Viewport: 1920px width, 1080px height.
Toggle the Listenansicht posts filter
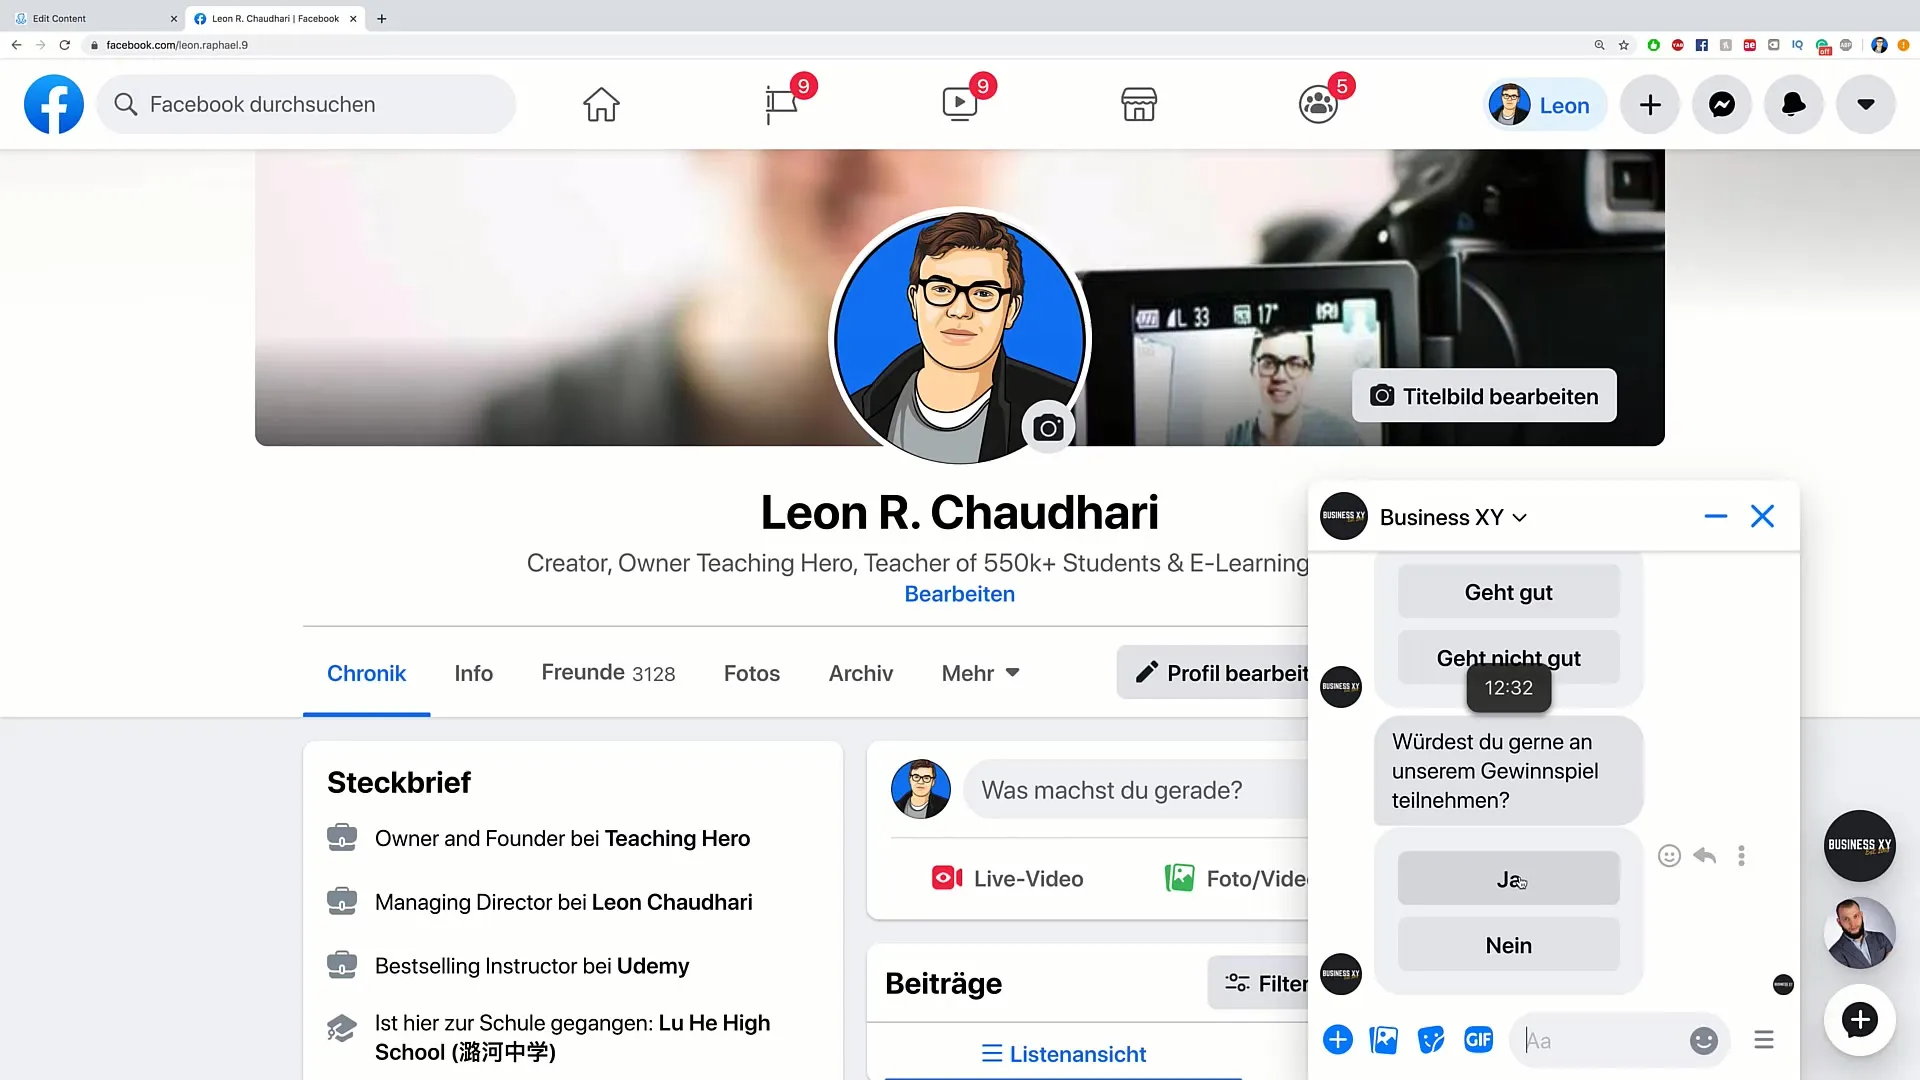click(1063, 1052)
